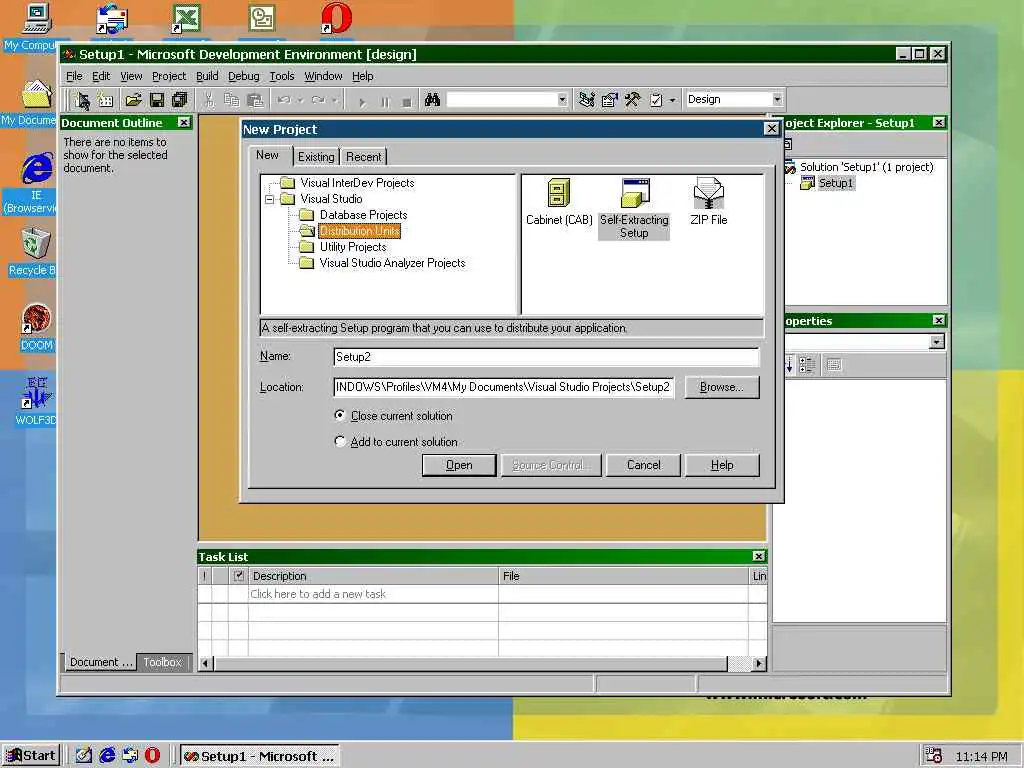Click Alphabetic sort icon in Properties panel
This screenshot has height=768, width=1024.
tap(789, 365)
